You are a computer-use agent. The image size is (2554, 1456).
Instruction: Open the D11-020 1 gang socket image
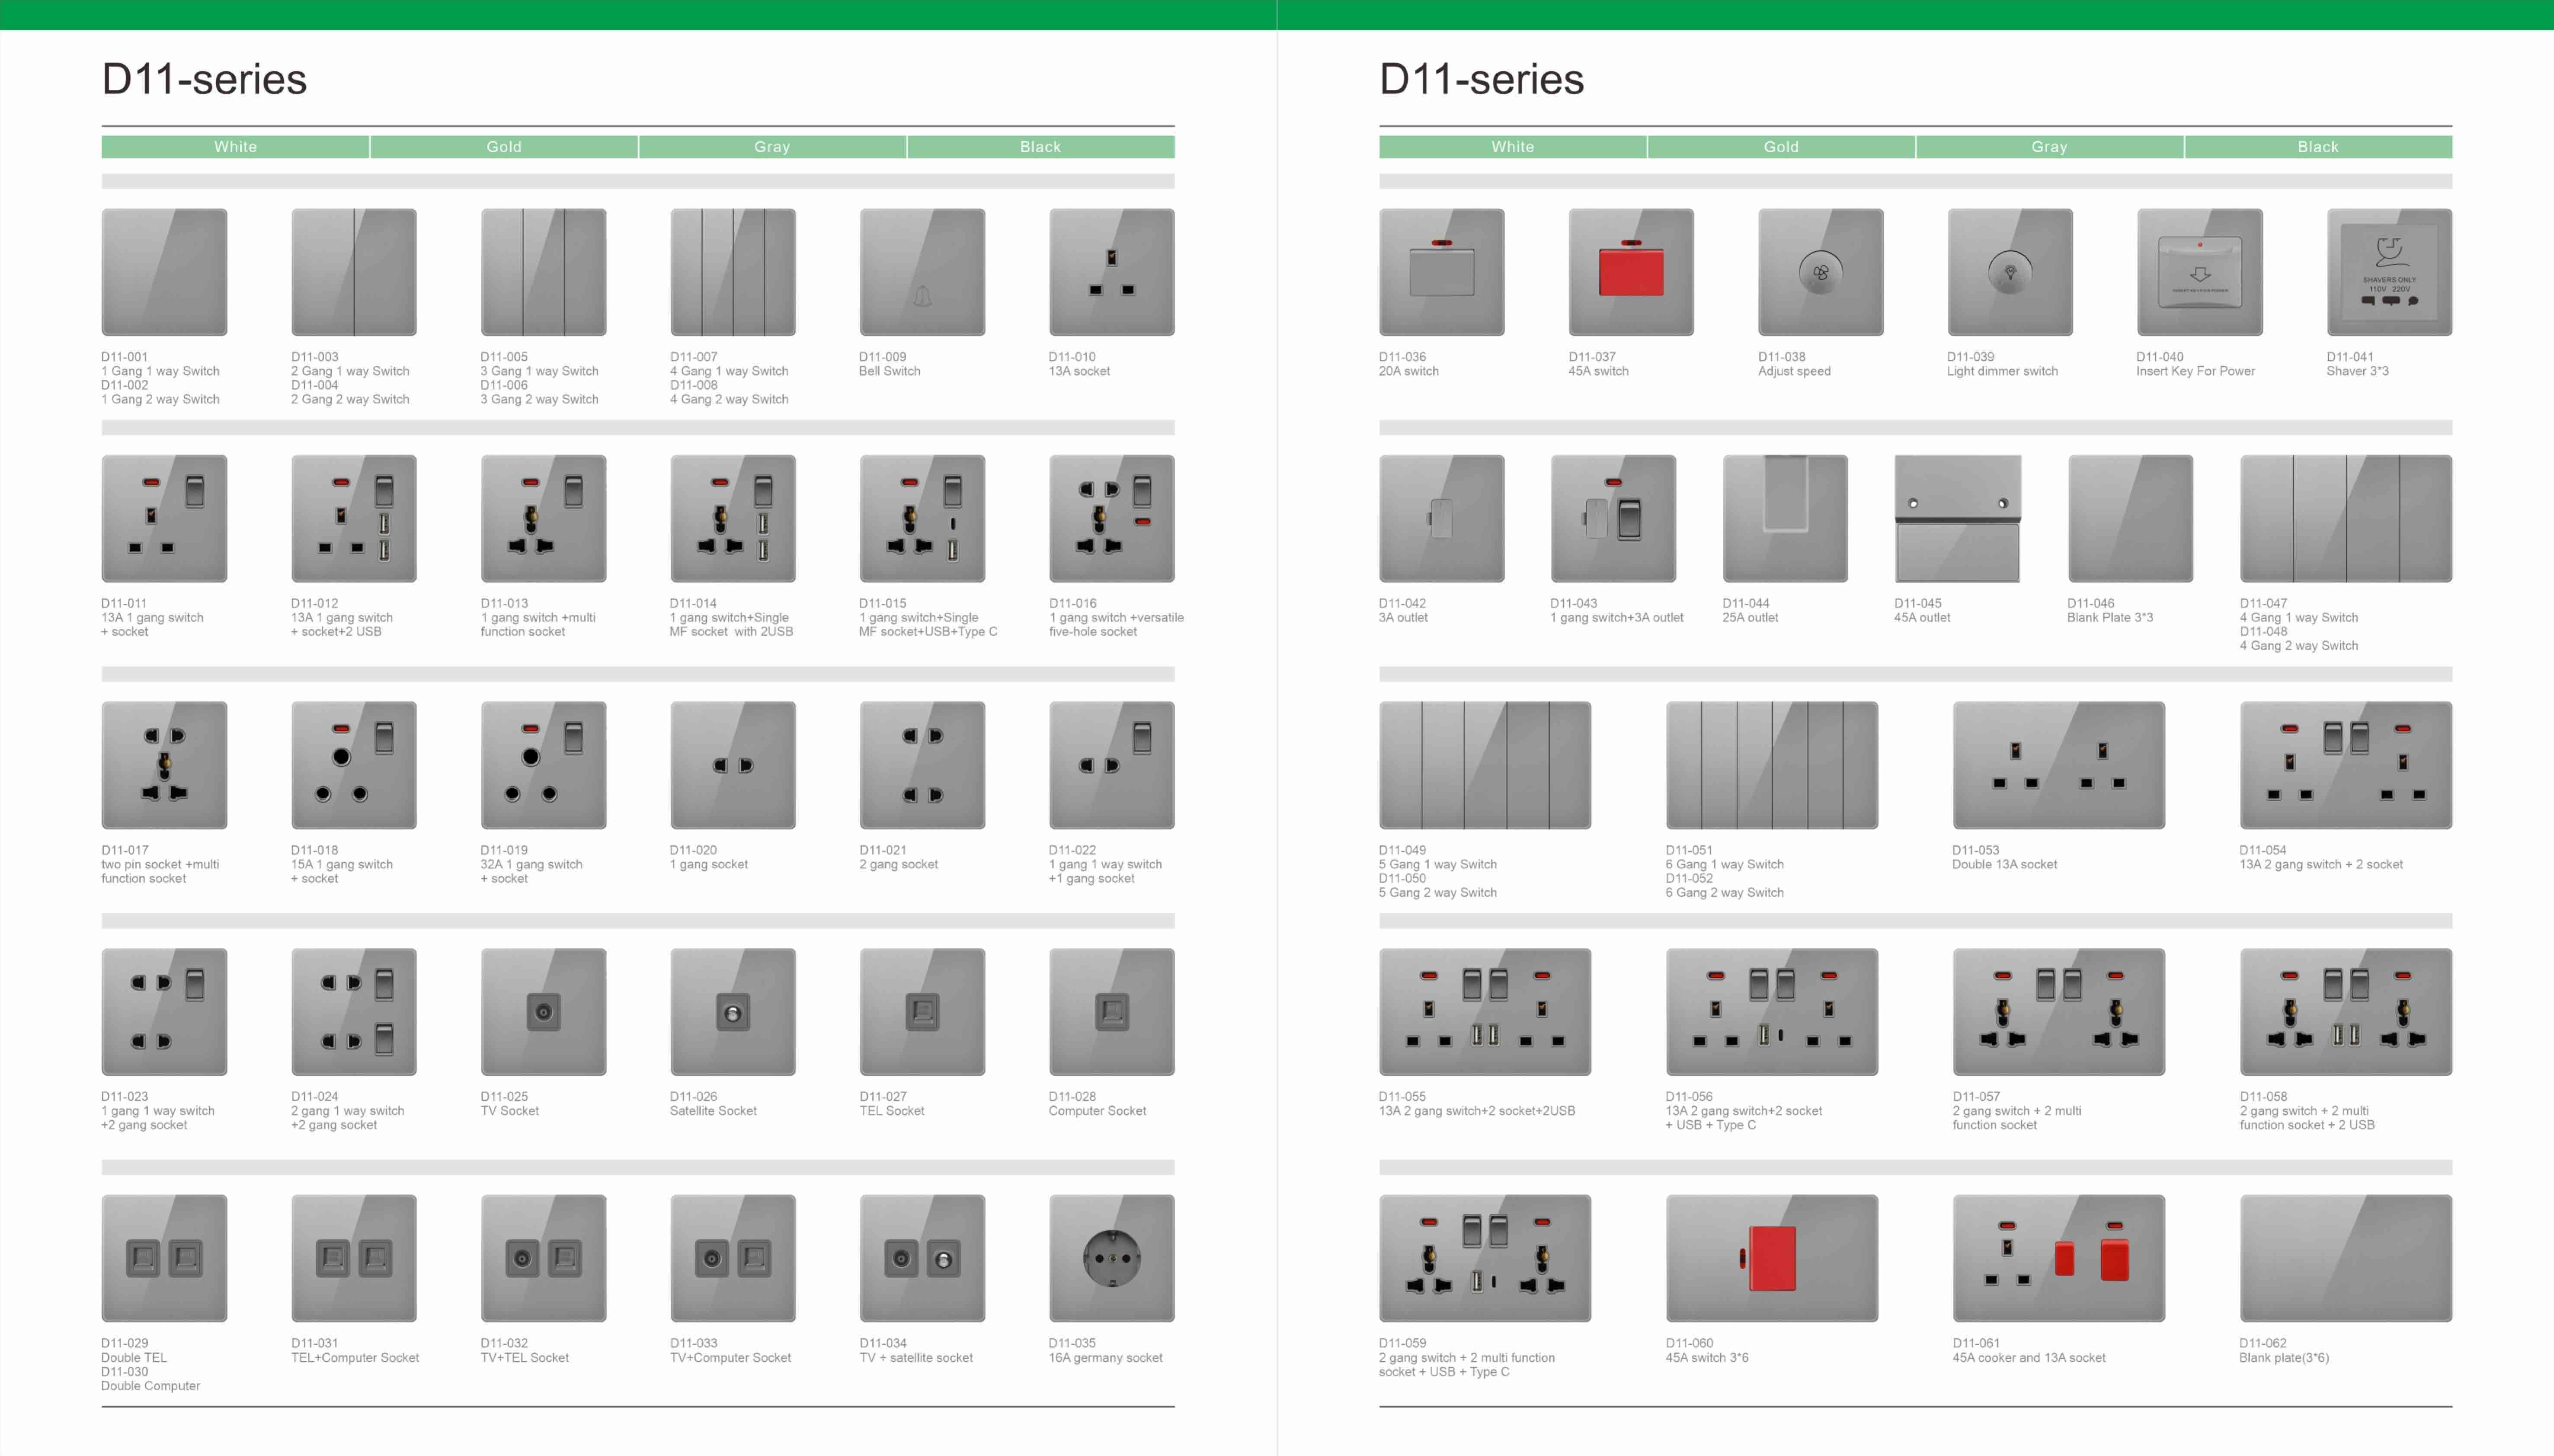733,765
